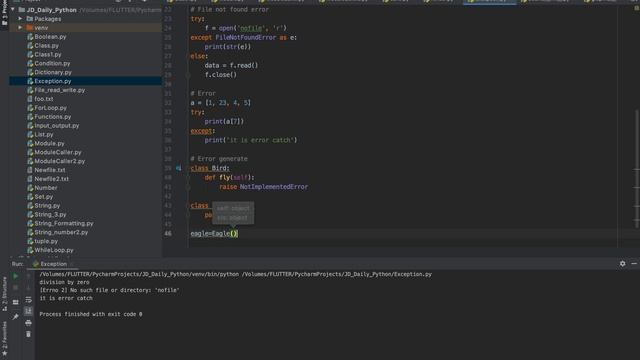The image size is (640, 360).
Task: Click the editor vertical scrollbar
Action: coord(637,167)
